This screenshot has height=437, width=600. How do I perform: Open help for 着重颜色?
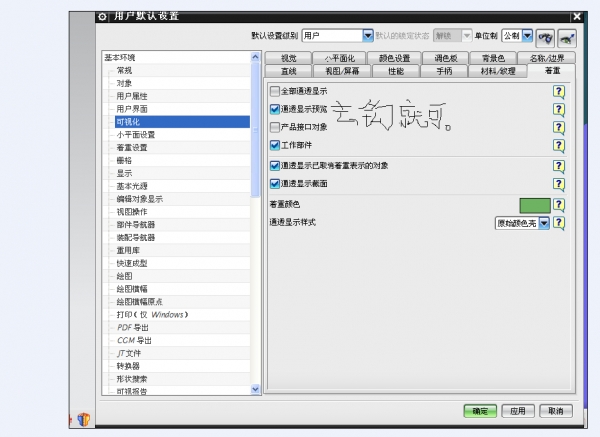tap(559, 205)
